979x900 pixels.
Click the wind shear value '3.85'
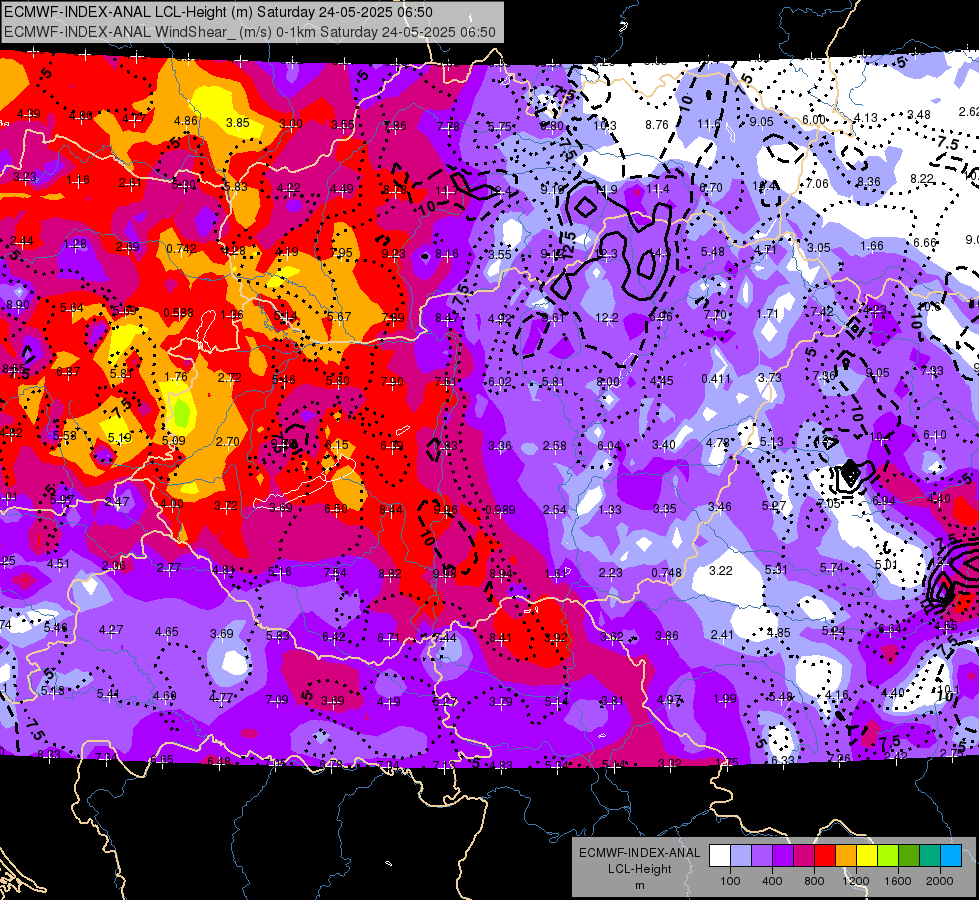pos(238,122)
